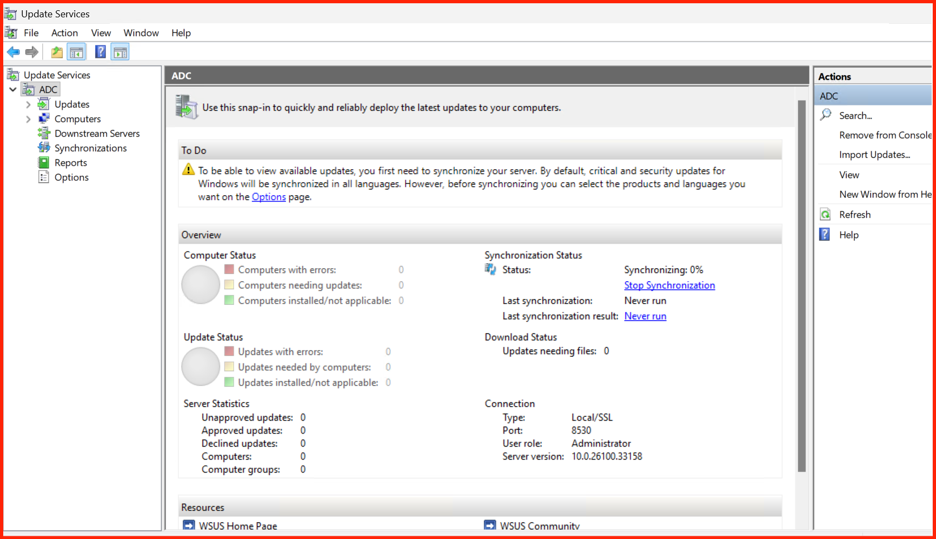The width and height of the screenshot is (936, 539).
Task: Click the Synchronizations node icon
Action: click(44, 147)
